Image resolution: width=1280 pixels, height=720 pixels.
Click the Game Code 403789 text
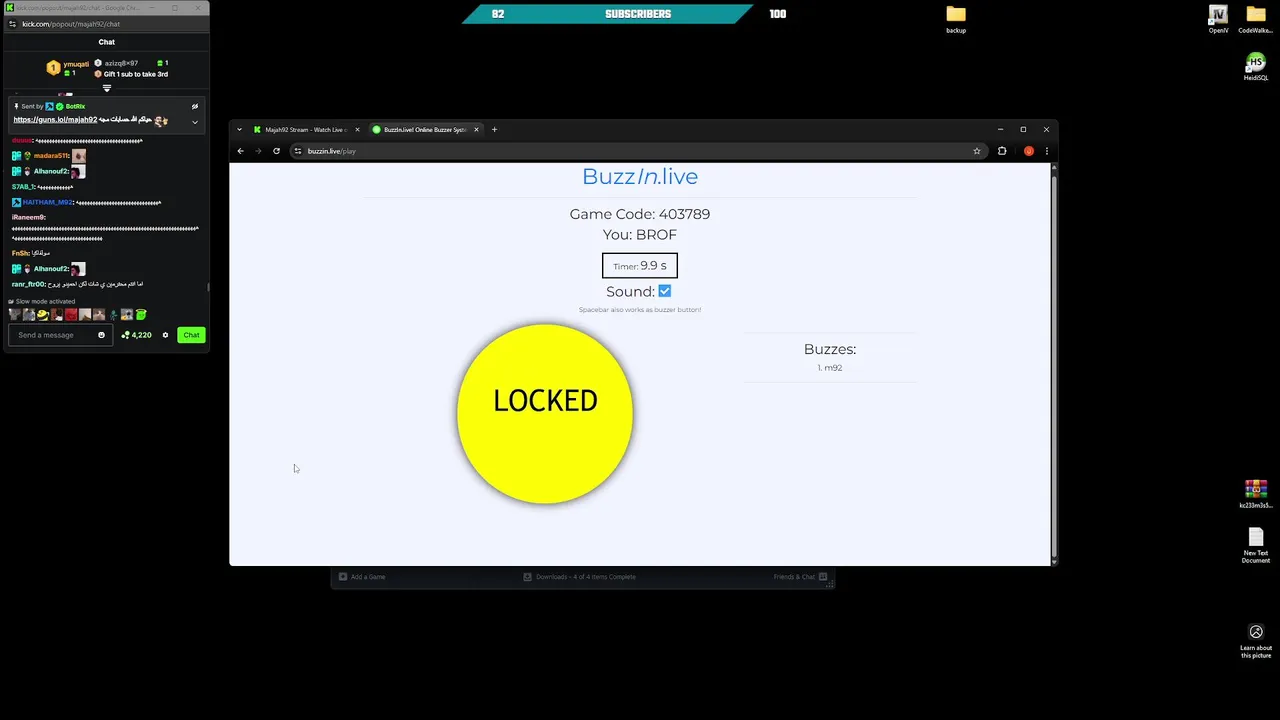(640, 214)
